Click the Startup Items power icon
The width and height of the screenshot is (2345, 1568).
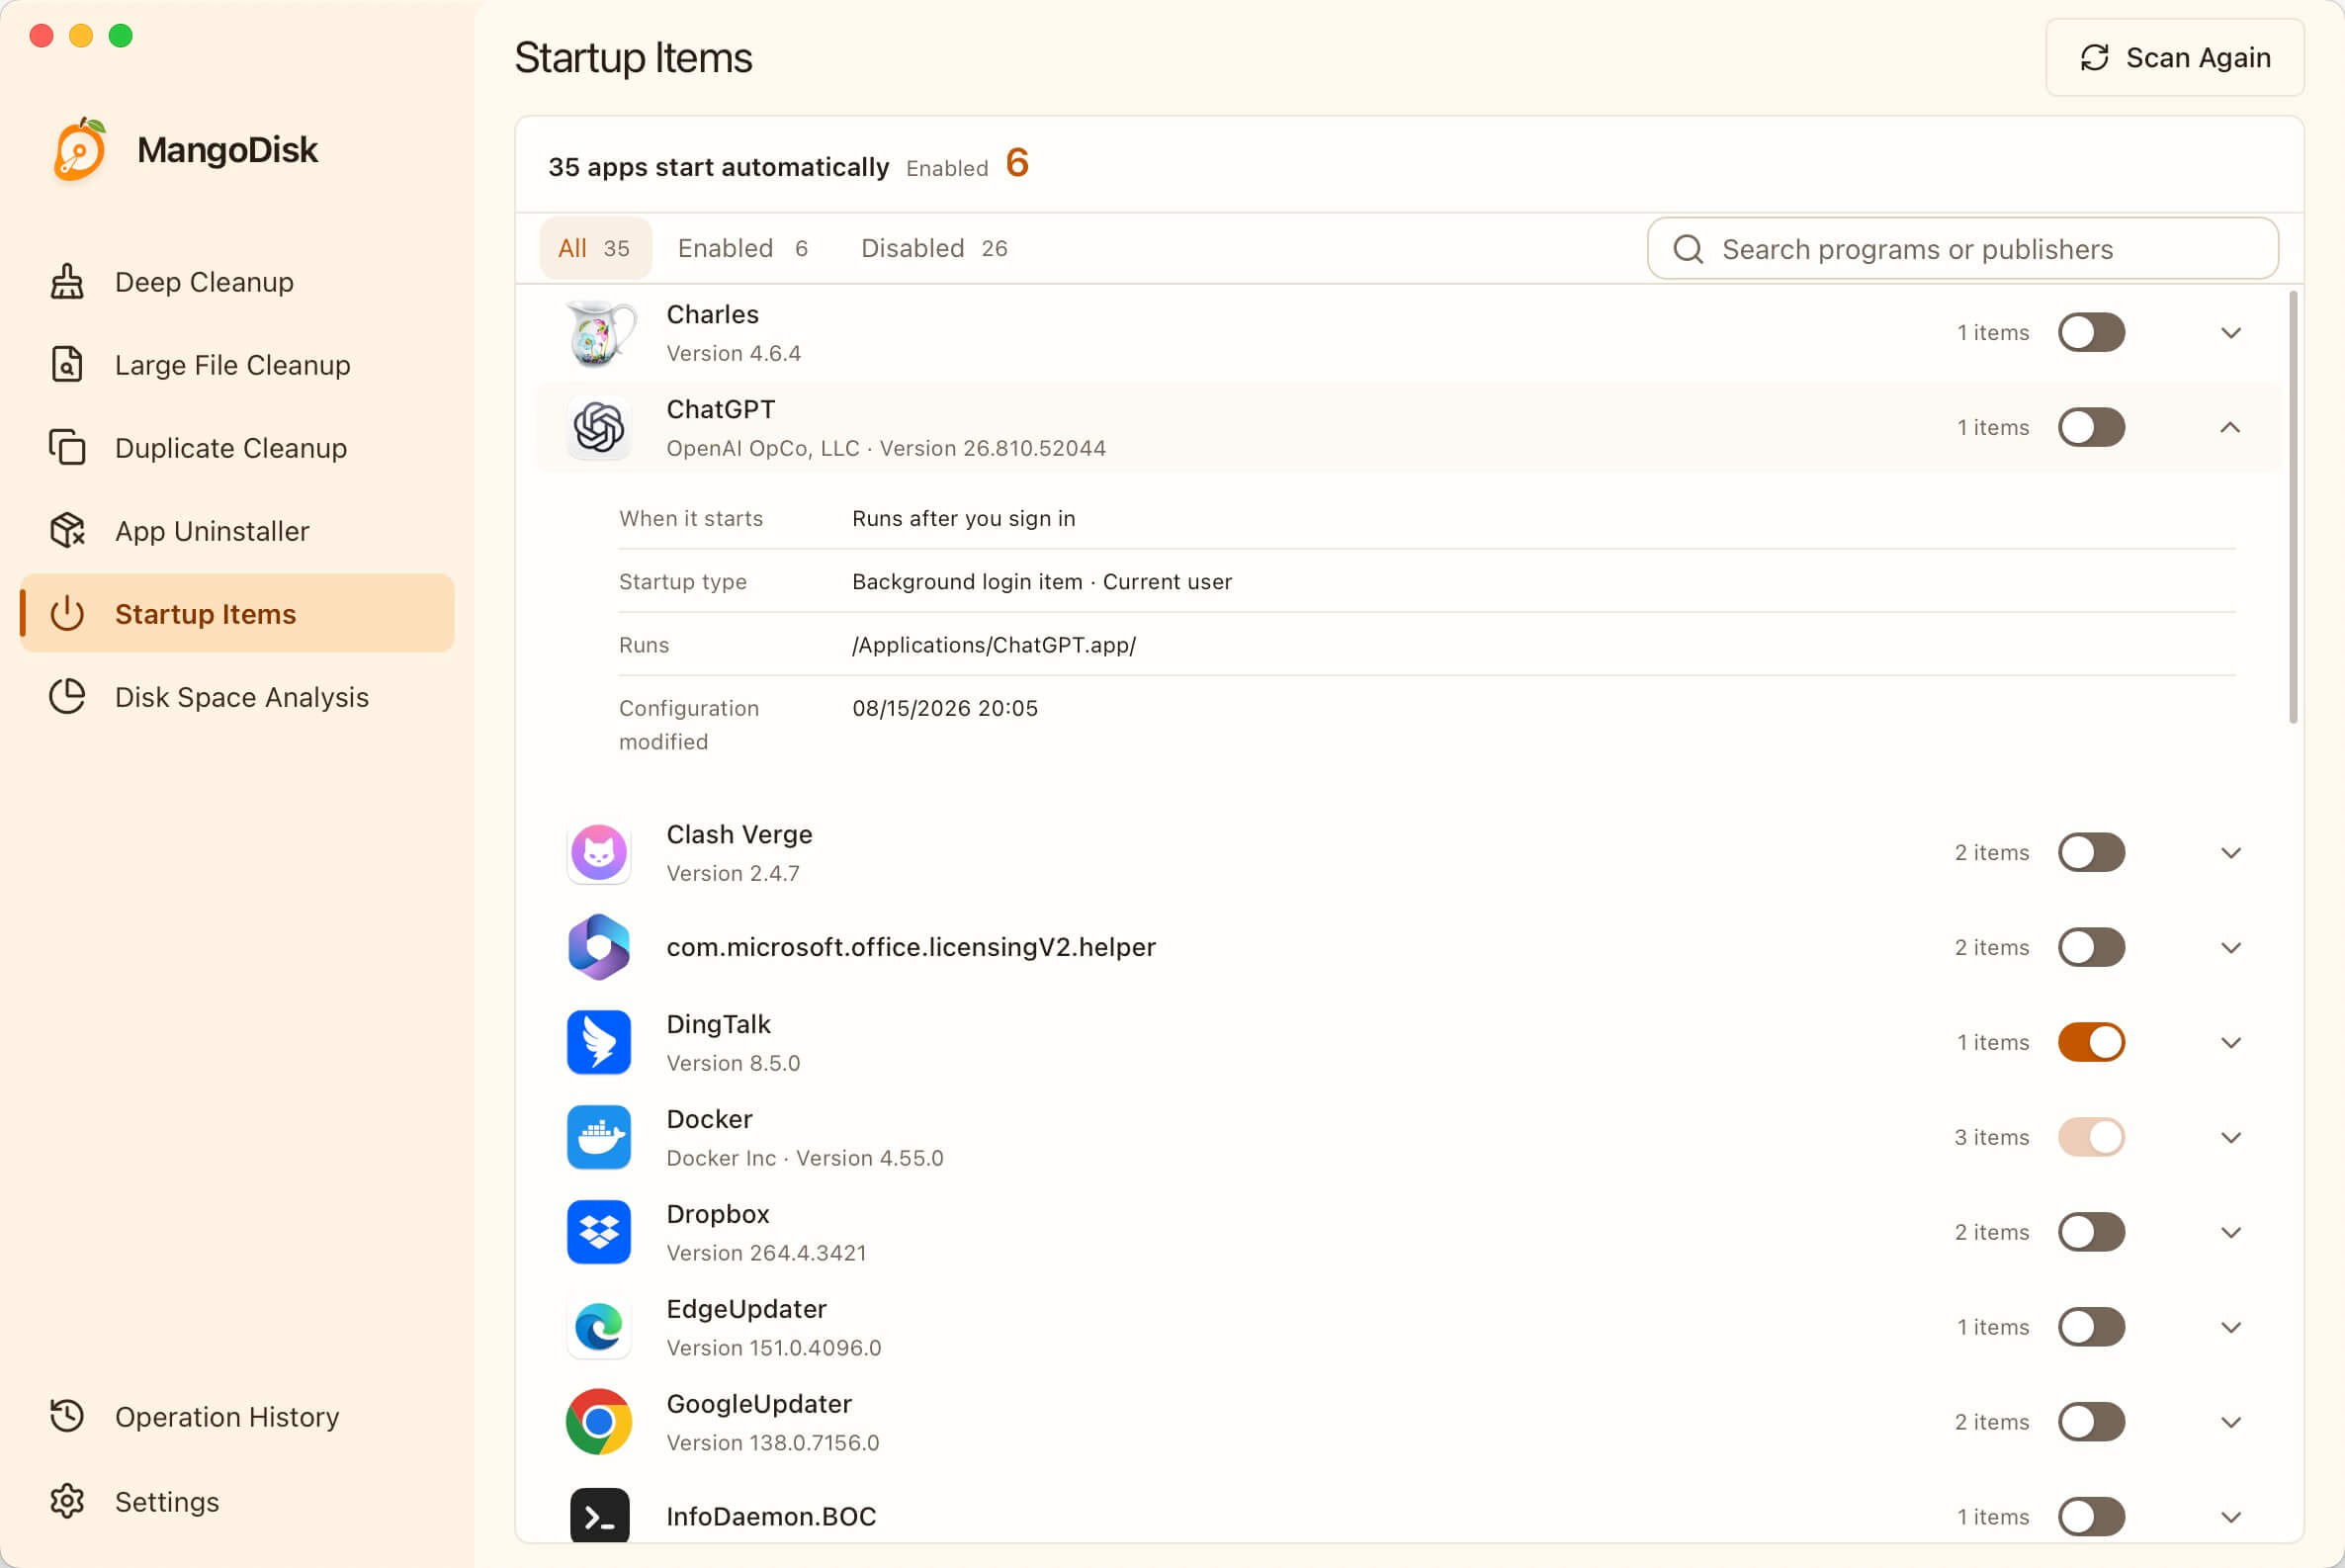(67, 614)
